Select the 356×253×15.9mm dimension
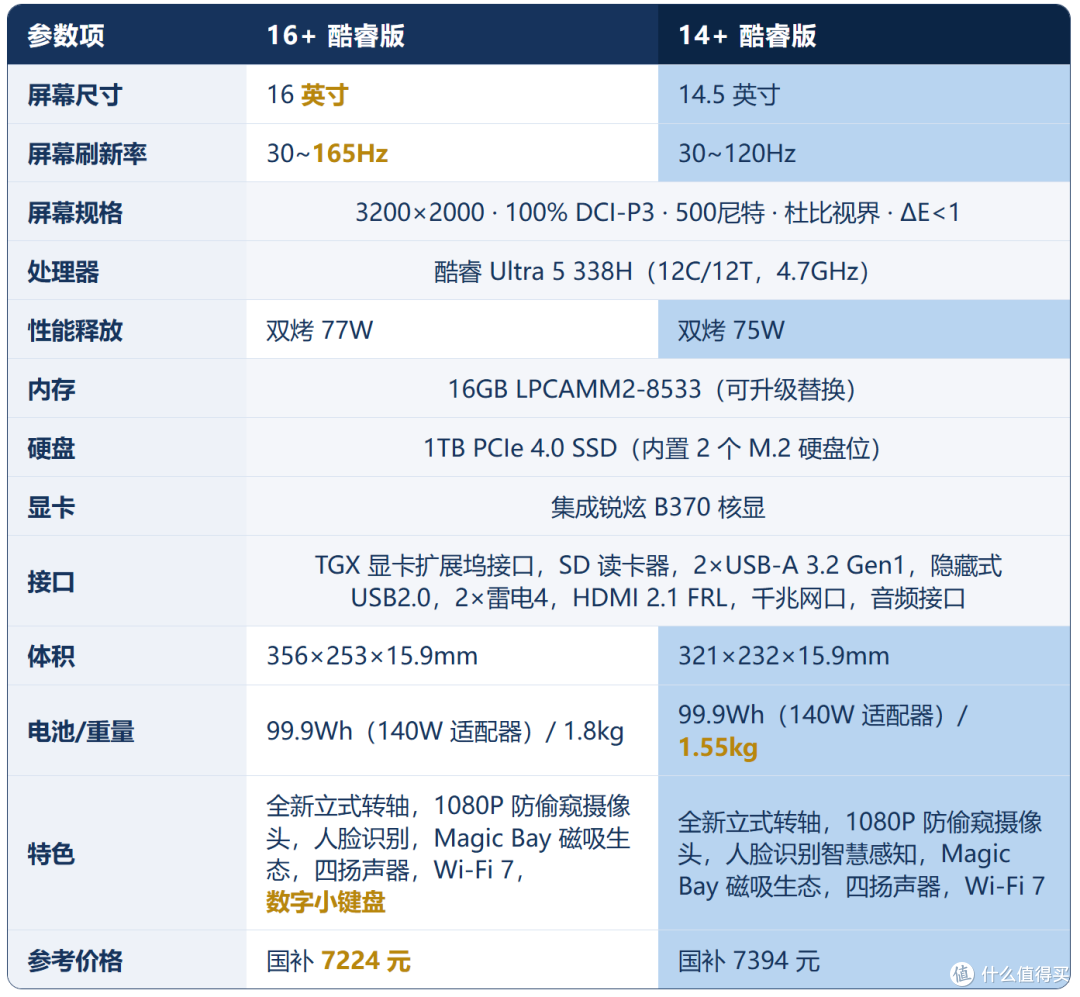1080x997 pixels. click(x=372, y=656)
